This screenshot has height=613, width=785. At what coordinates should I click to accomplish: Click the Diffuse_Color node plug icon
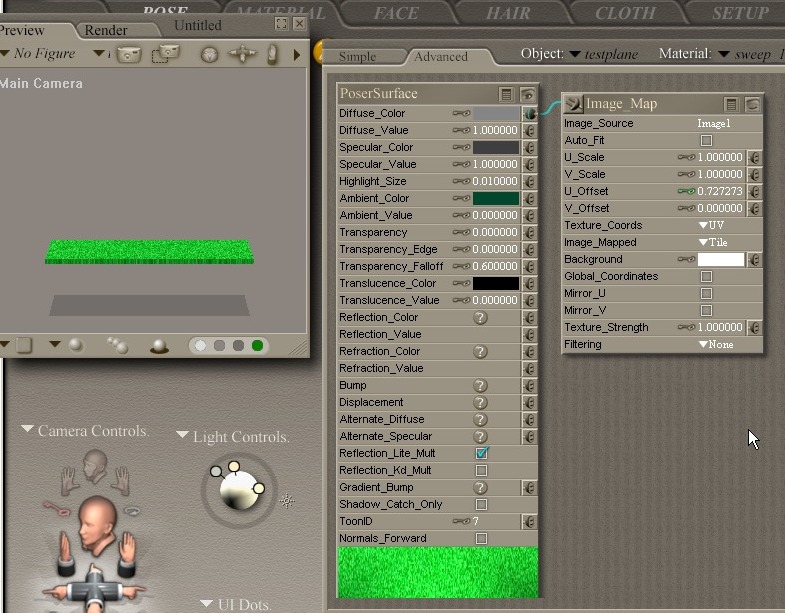coord(529,114)
